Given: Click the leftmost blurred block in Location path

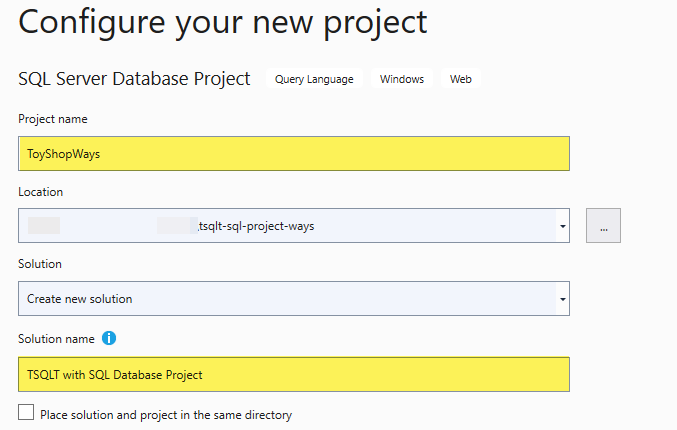Looking at the screenshot, I should [x=43, y=226].
